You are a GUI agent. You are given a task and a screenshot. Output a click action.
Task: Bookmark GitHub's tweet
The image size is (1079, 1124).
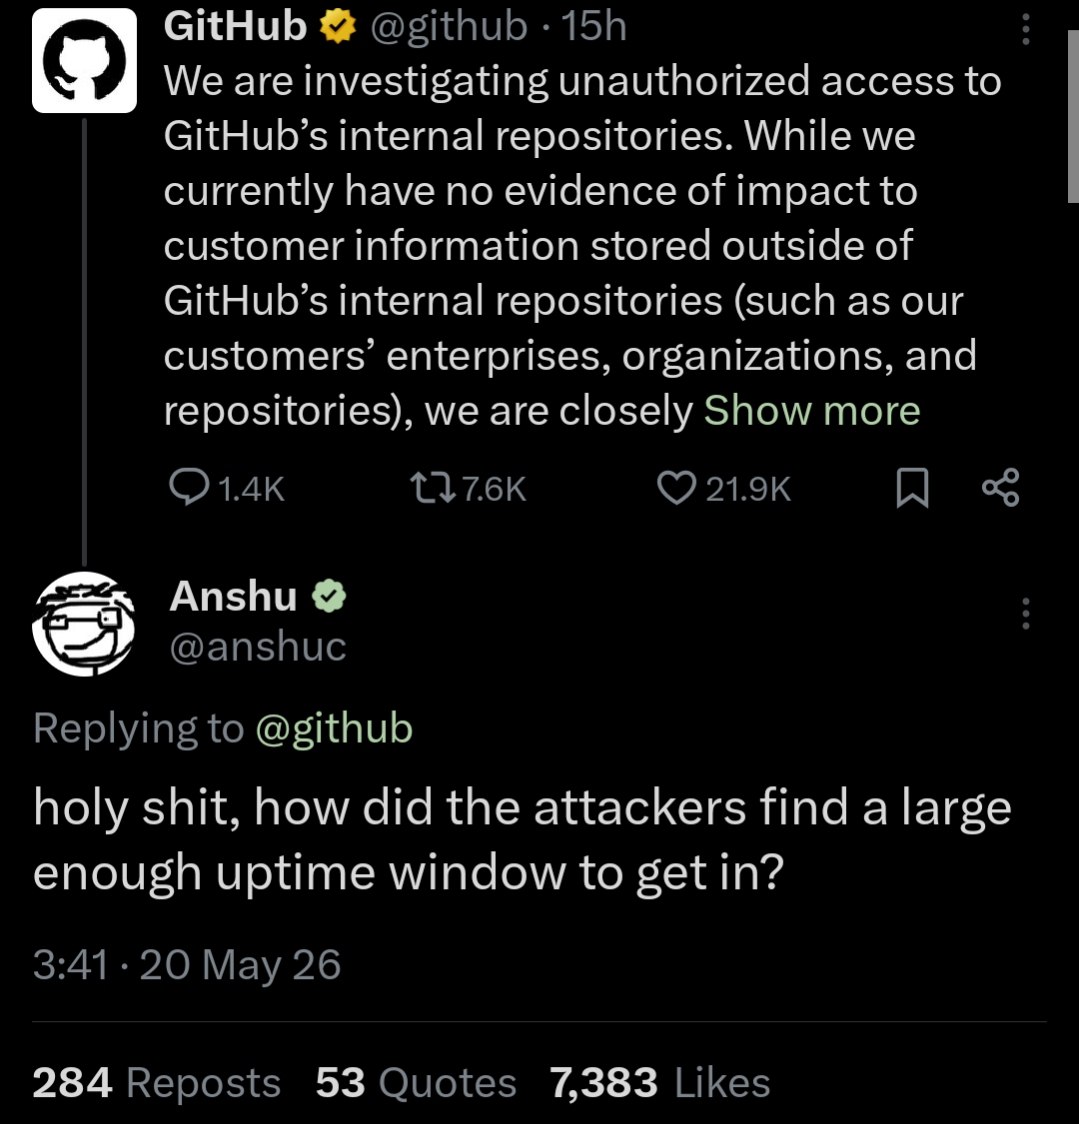(913, 488)
